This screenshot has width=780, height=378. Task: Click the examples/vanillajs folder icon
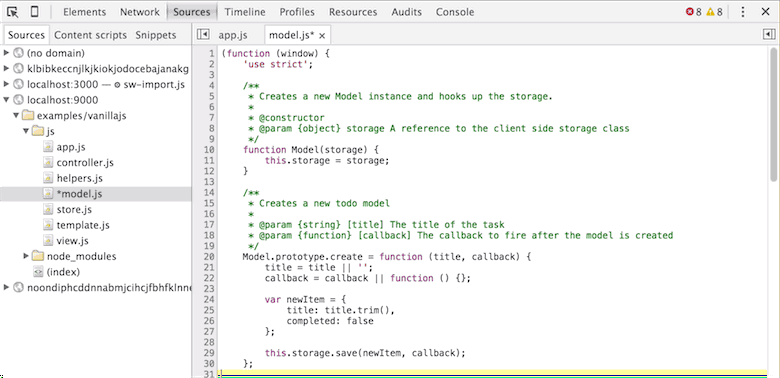[x=28, y=115]
